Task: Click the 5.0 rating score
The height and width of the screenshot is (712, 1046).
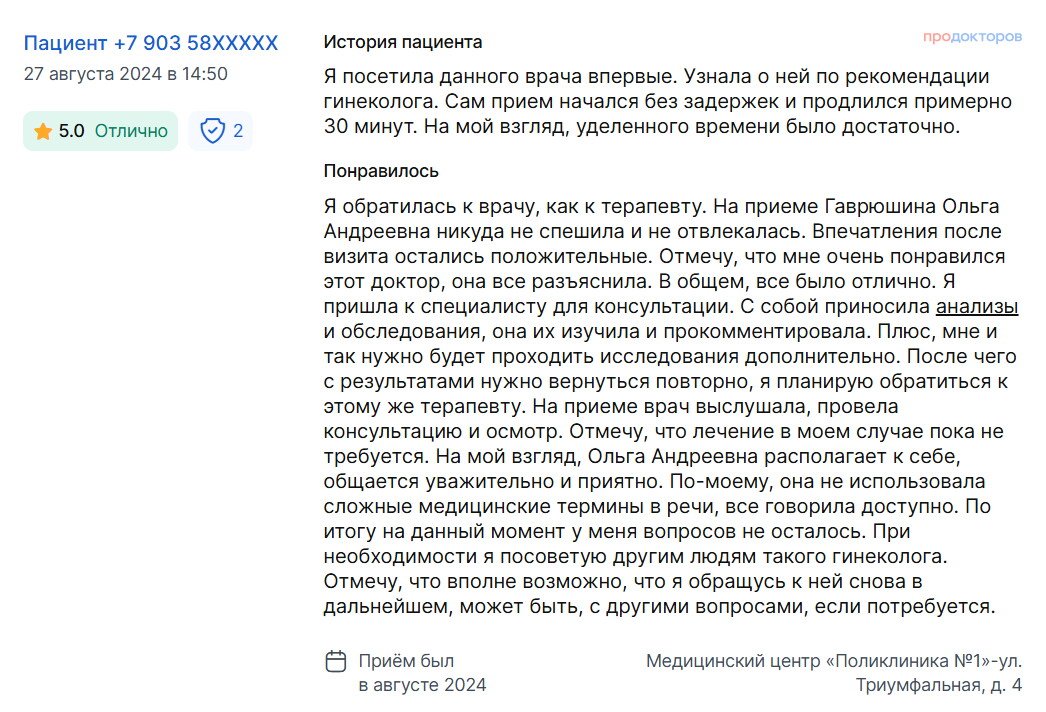Action: click(x=72, y=131)
